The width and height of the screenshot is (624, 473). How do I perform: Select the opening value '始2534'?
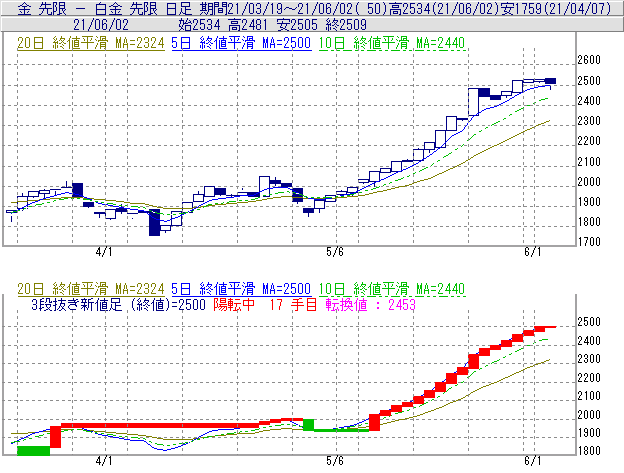click(x=199, y=25)
